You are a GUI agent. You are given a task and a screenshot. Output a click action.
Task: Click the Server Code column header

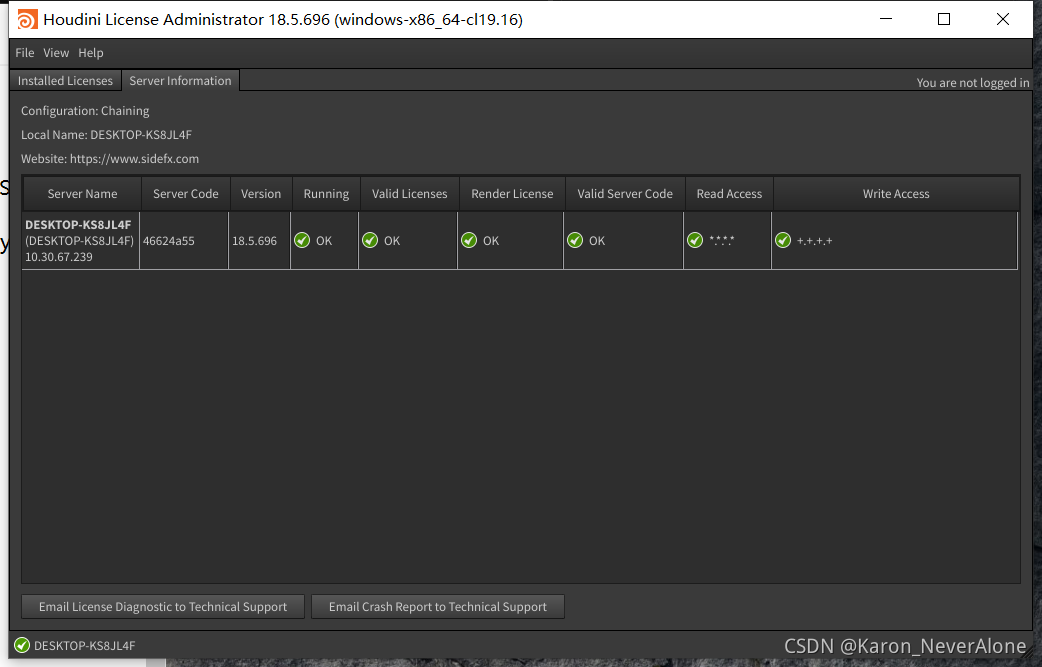pos(185,194)
